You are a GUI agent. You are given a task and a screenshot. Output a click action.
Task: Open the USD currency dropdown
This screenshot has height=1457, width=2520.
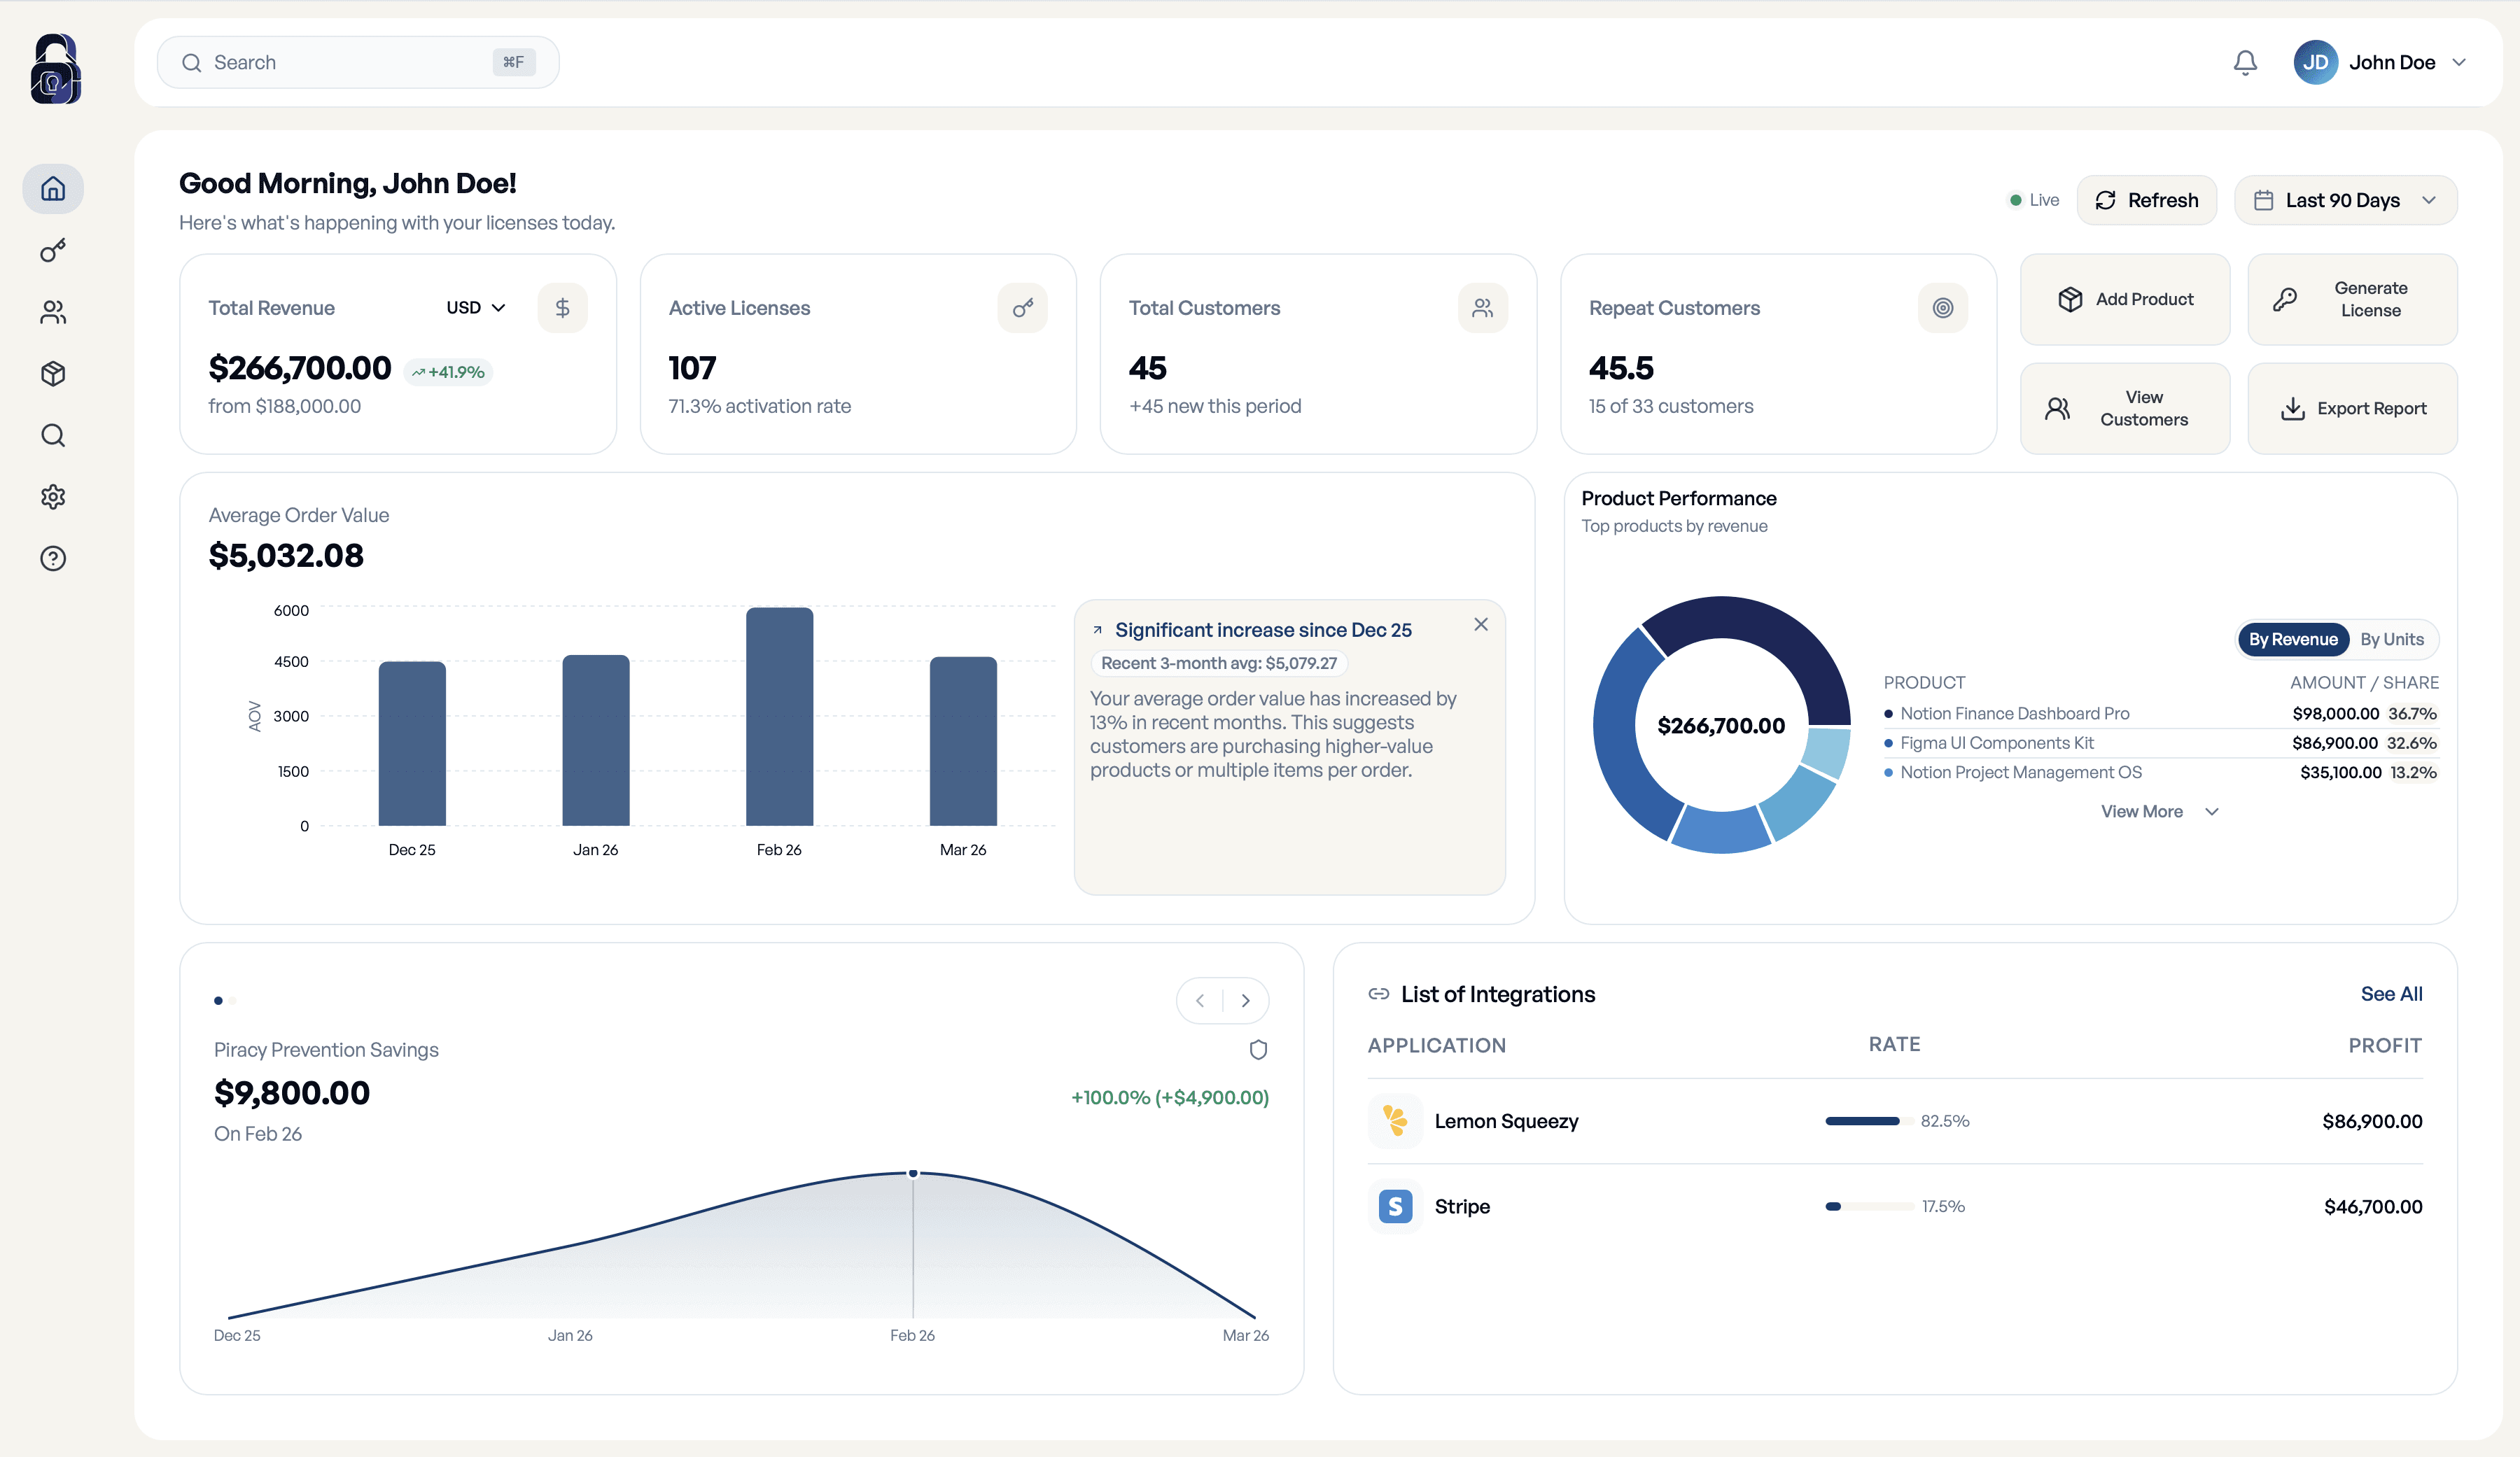[476, 308]
